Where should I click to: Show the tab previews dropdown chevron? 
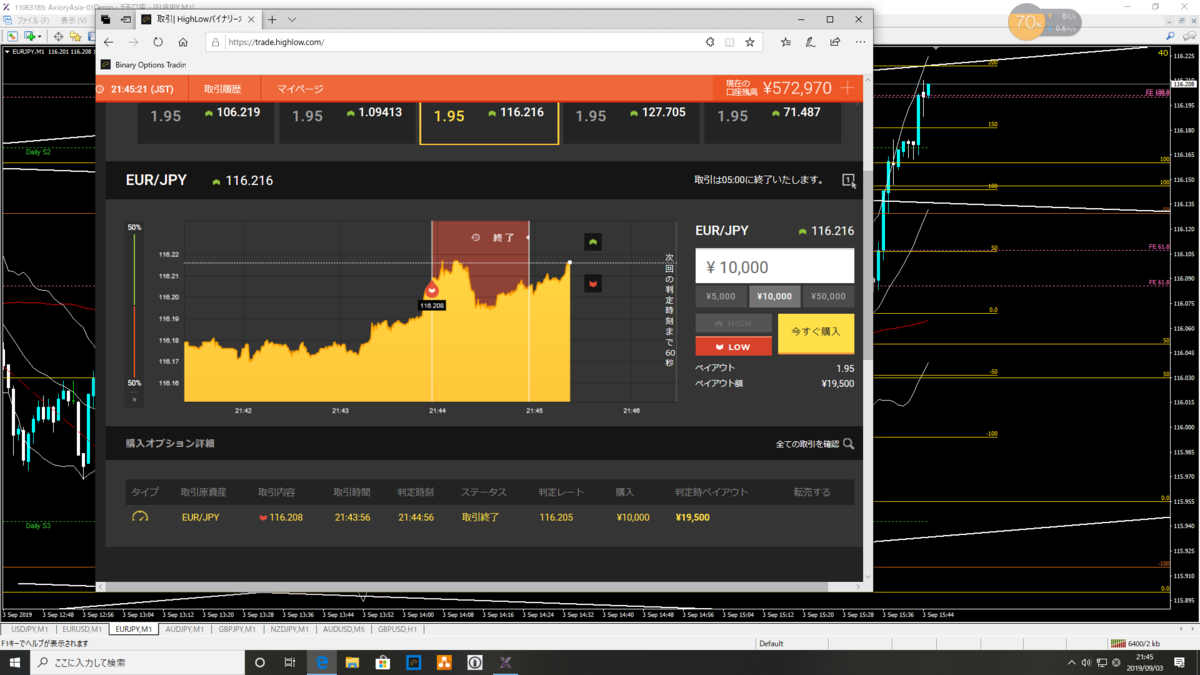coord(292,19)
